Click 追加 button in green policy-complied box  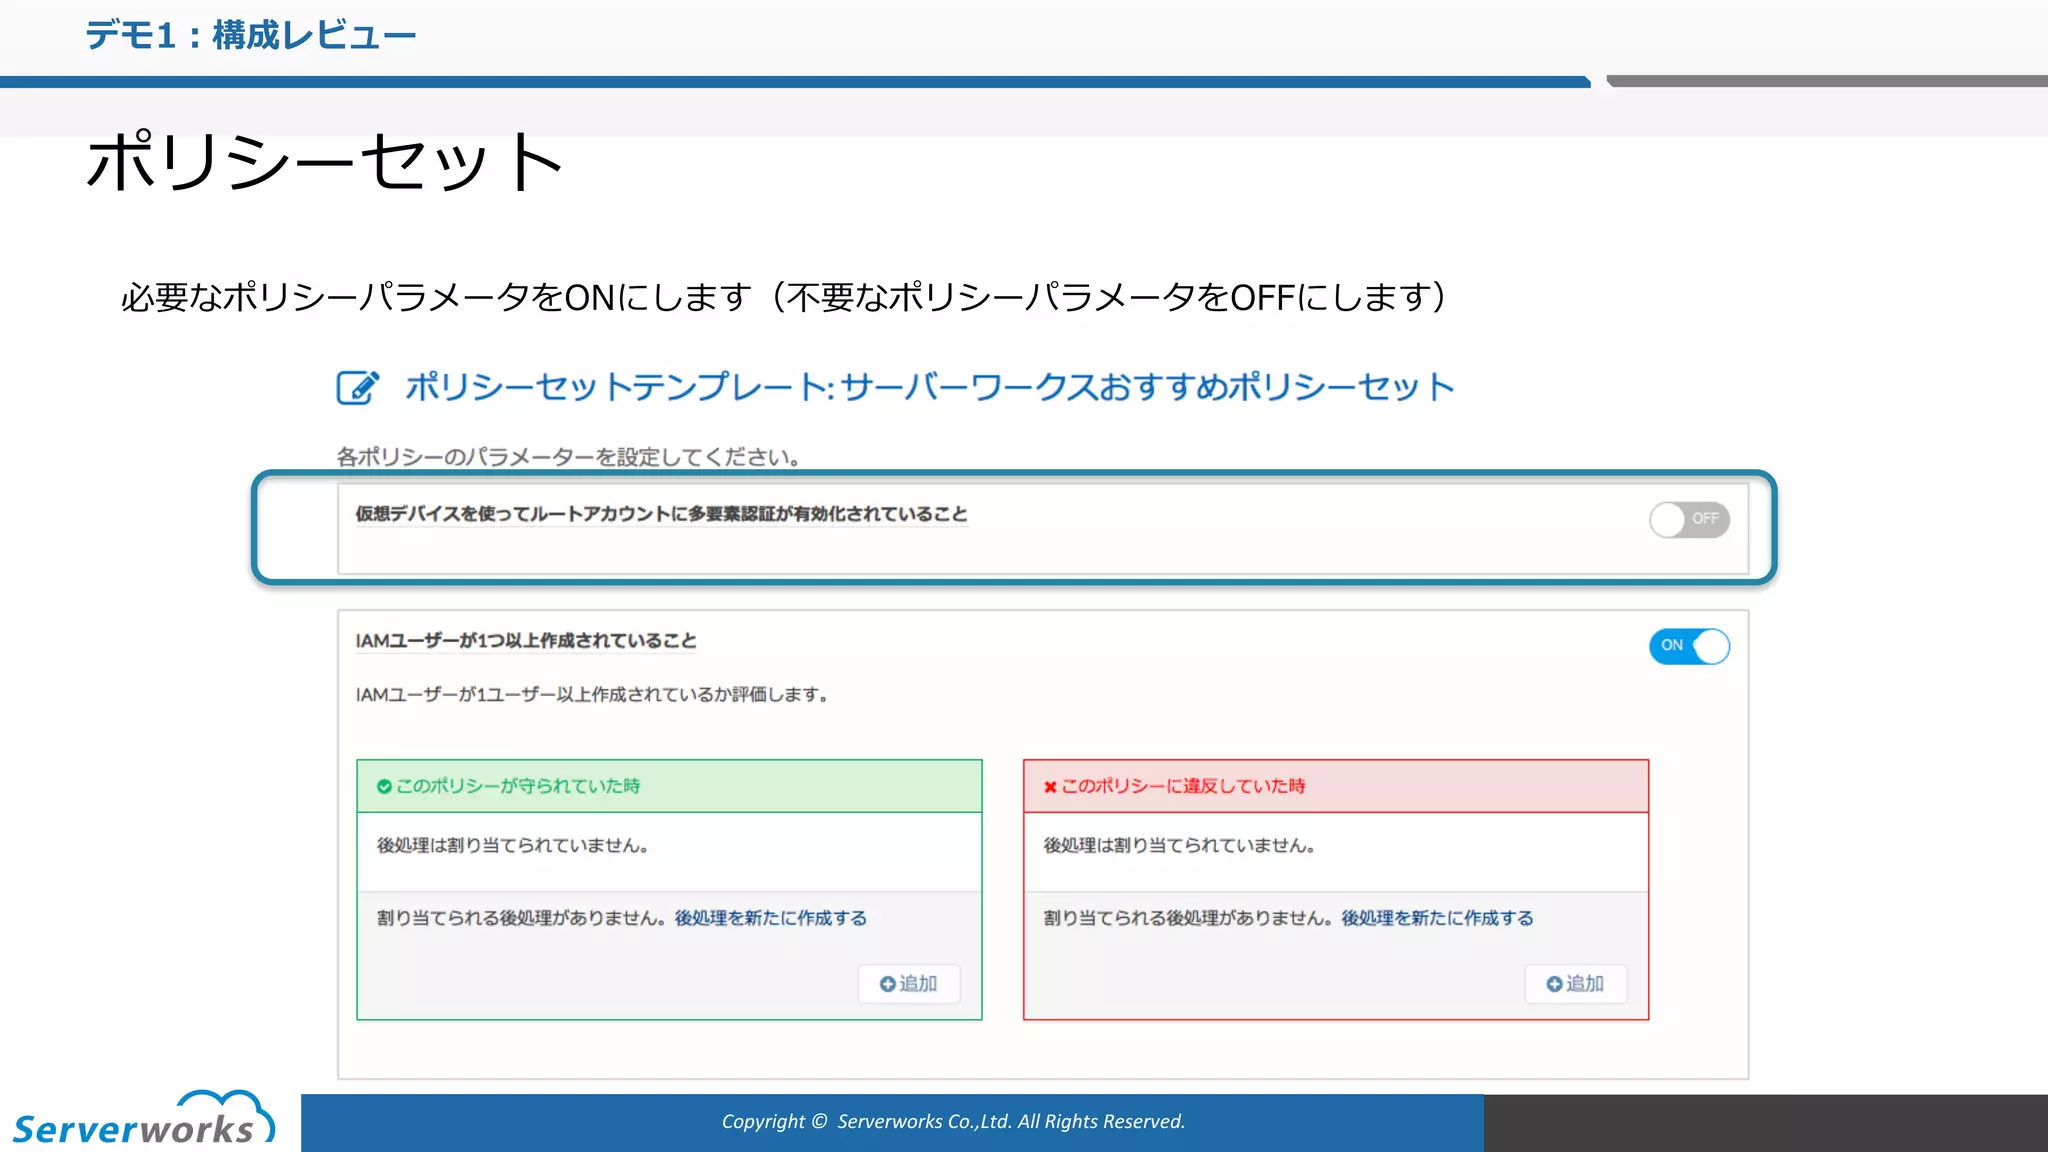pyautogui.click(x=909, y=984)
